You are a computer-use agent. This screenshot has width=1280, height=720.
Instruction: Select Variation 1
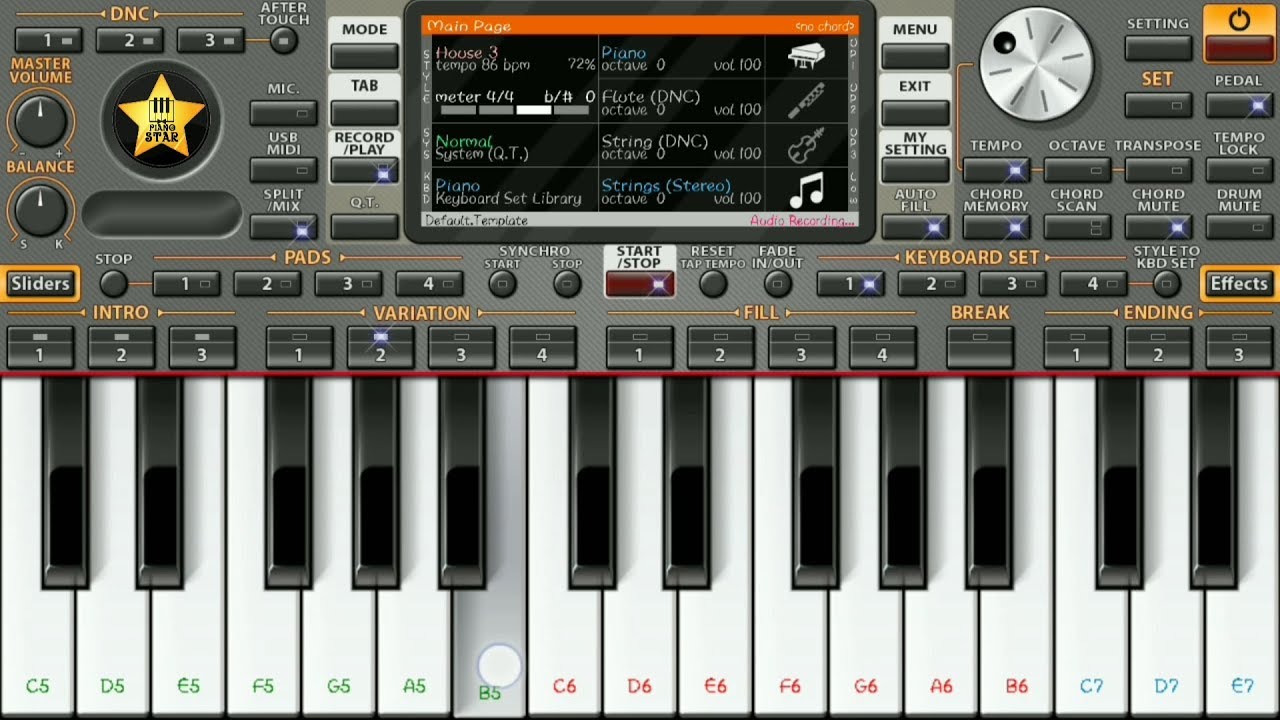(x=299, y=347)
